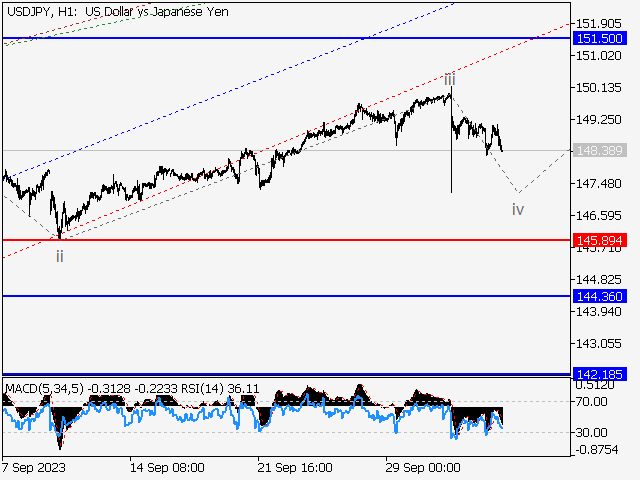The width and height of the screenshot is (640, 480).
Task: Click the -0.8754 MACD scale value
Action: [x=597, y=450]
